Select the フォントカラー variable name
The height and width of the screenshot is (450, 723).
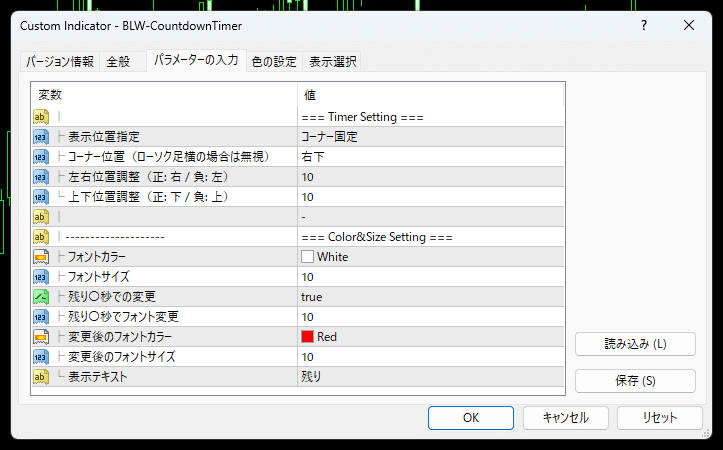97,257
